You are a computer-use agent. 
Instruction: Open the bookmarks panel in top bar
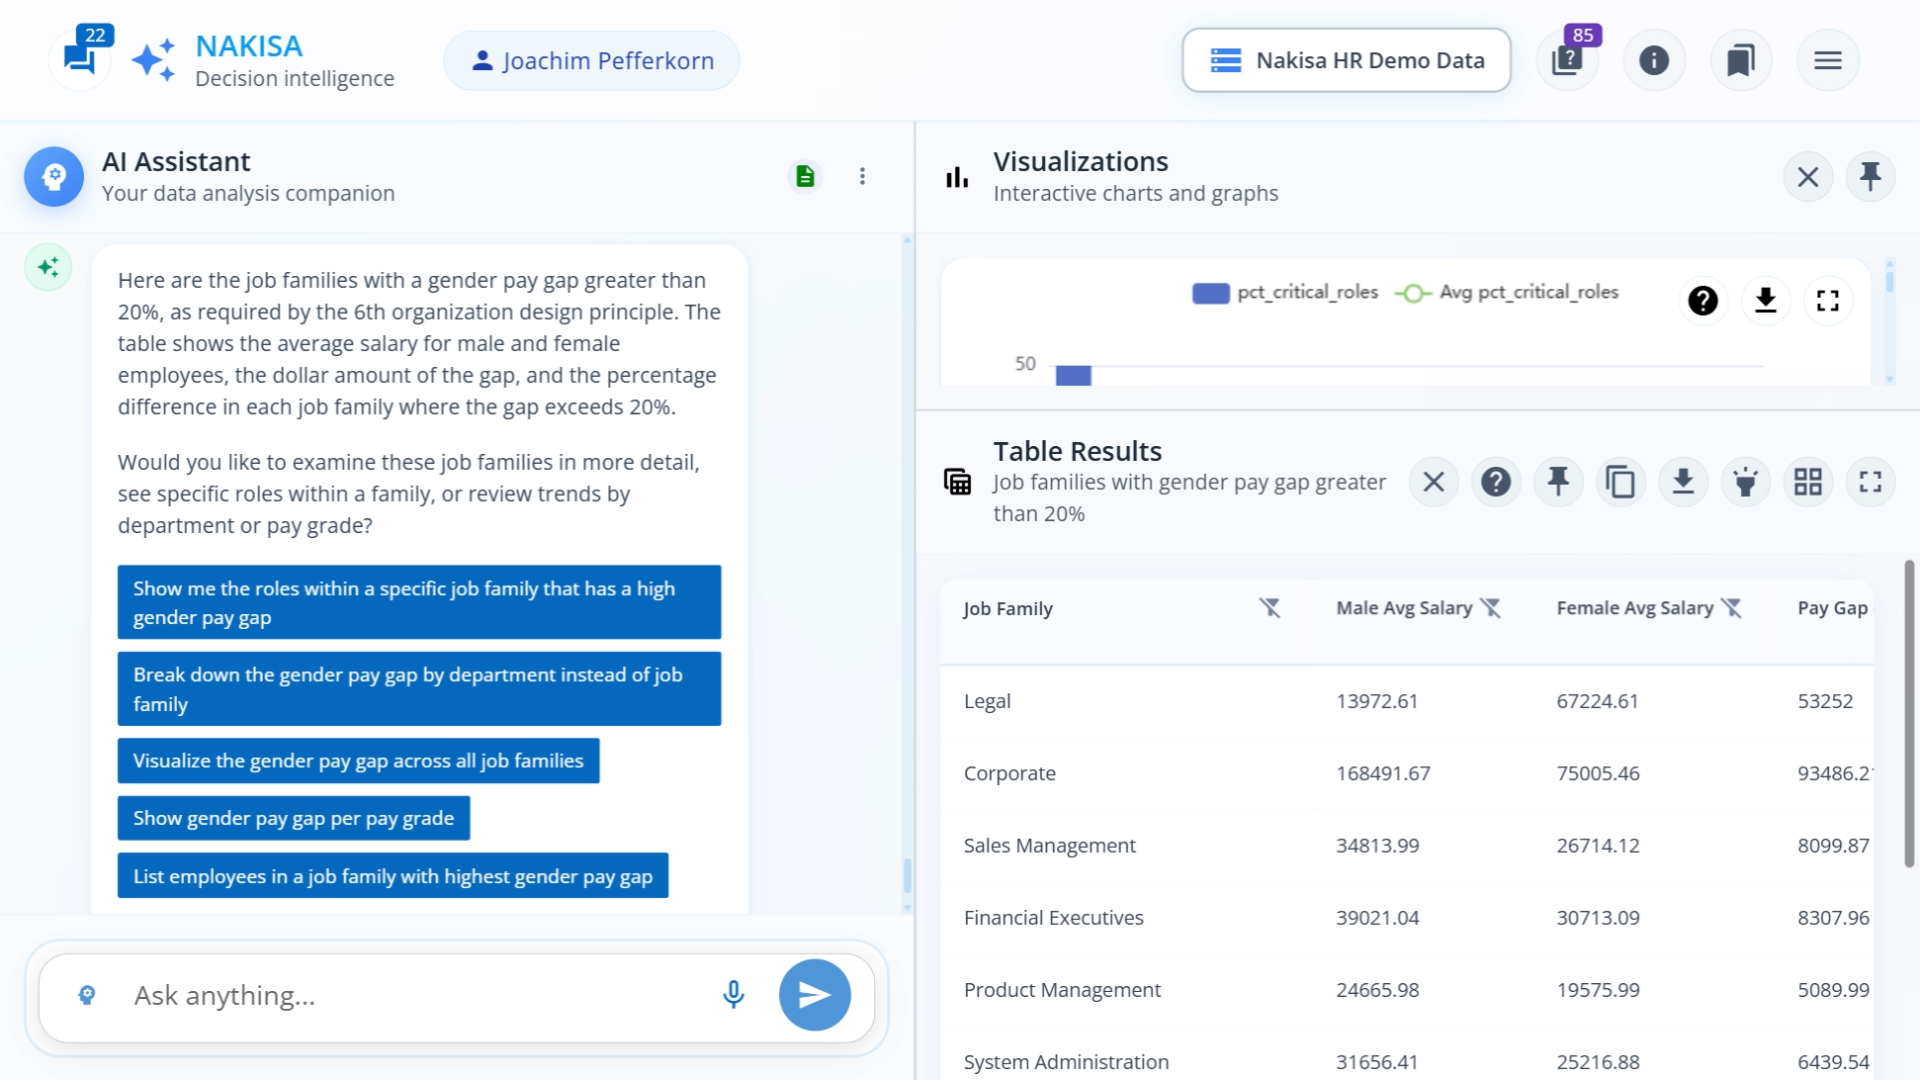1741,60
